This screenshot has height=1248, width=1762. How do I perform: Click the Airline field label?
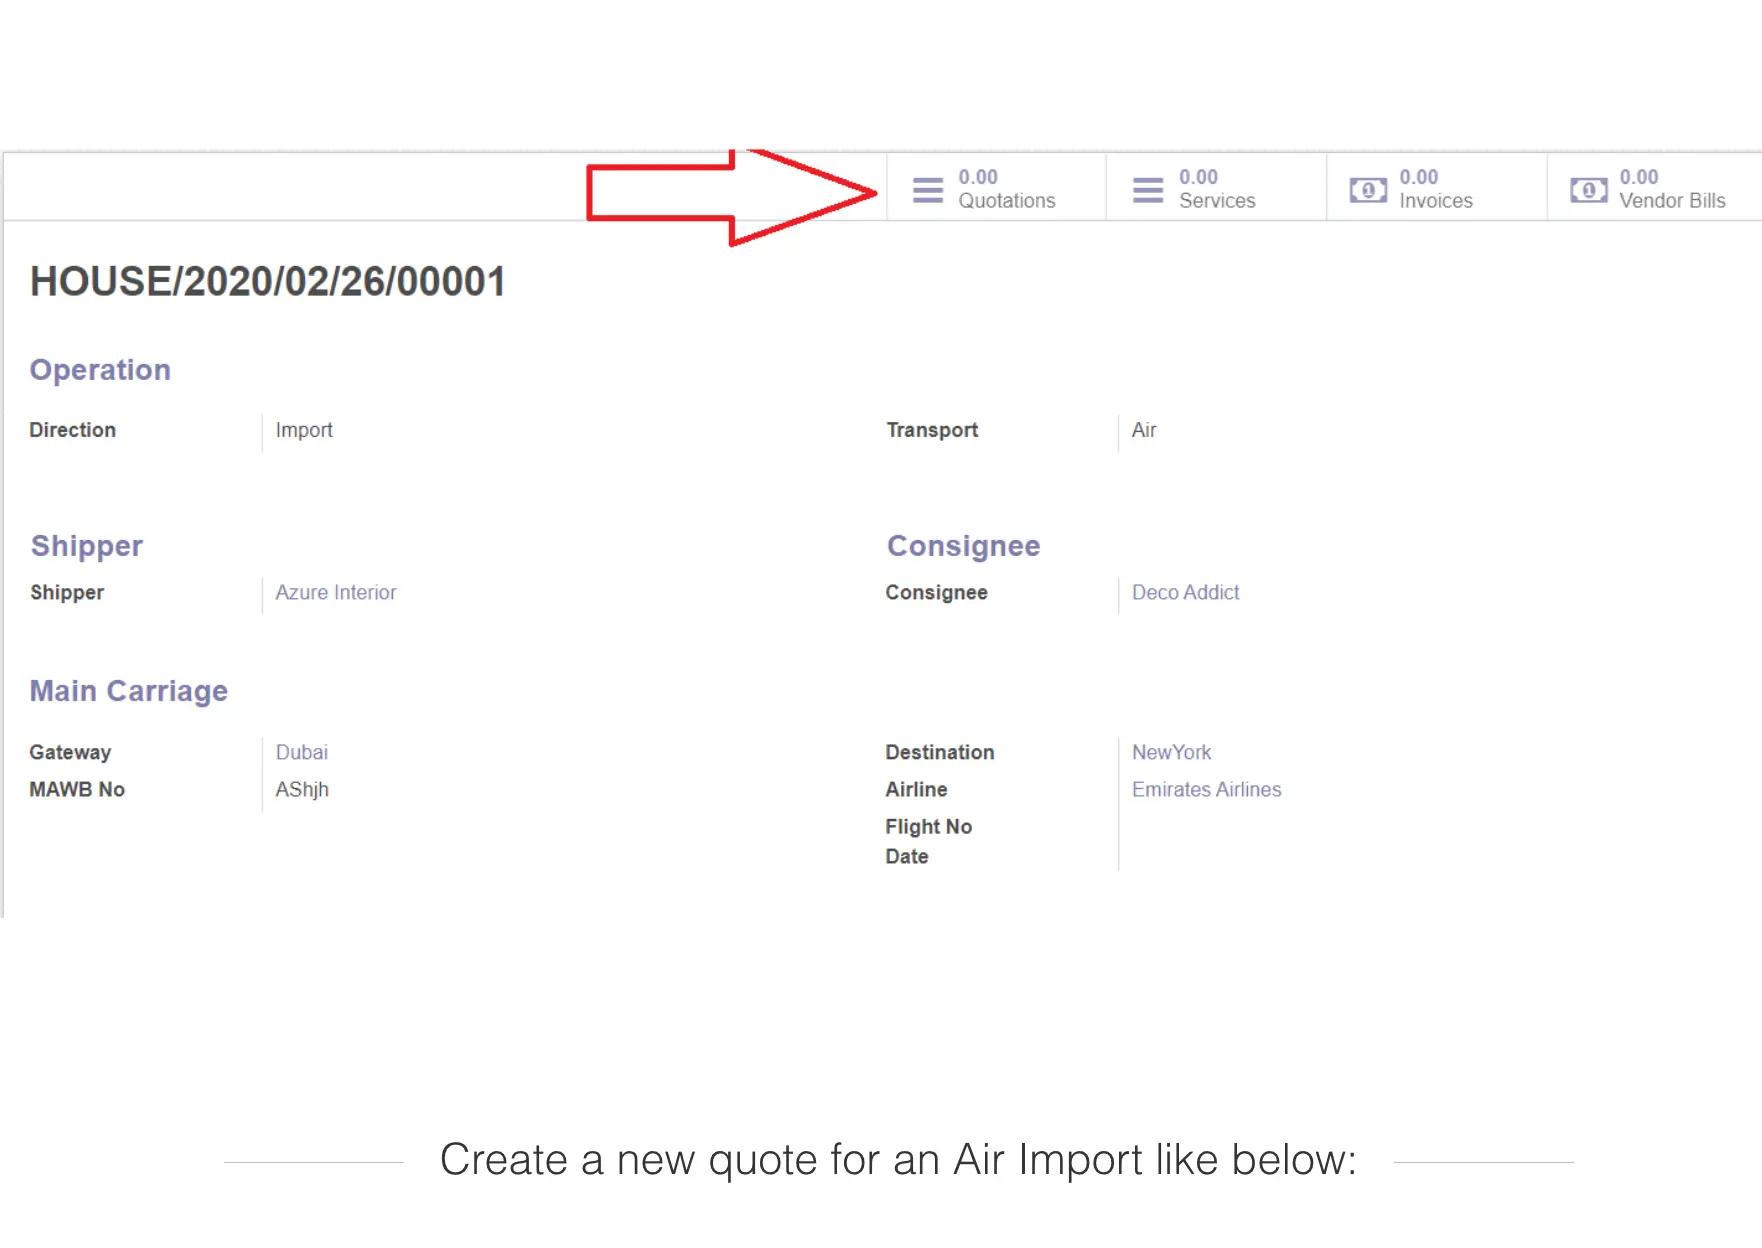click(x=916, y=789)
